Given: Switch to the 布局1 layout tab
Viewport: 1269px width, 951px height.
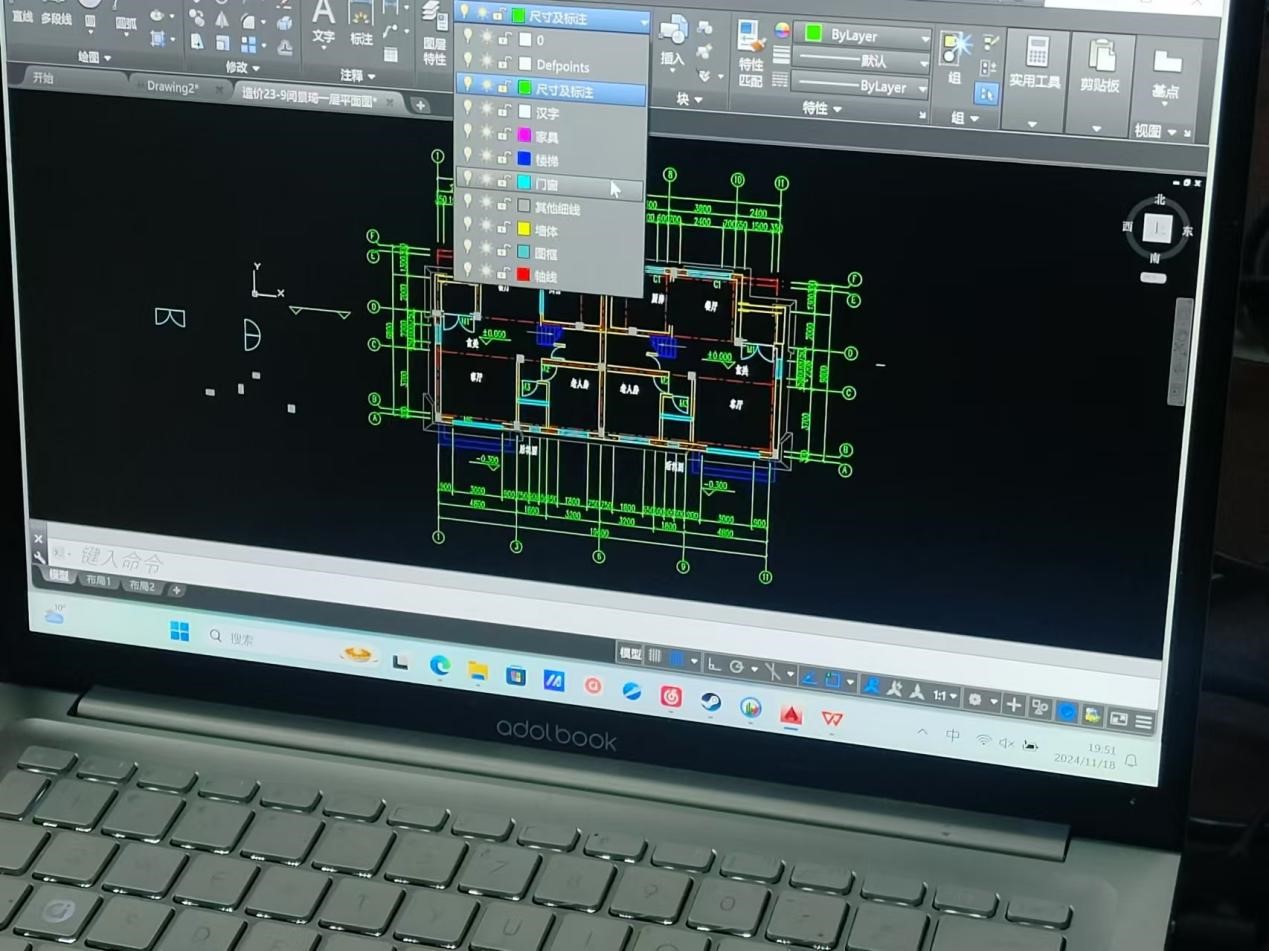Looking at the screenshot, I should (99, 581).
